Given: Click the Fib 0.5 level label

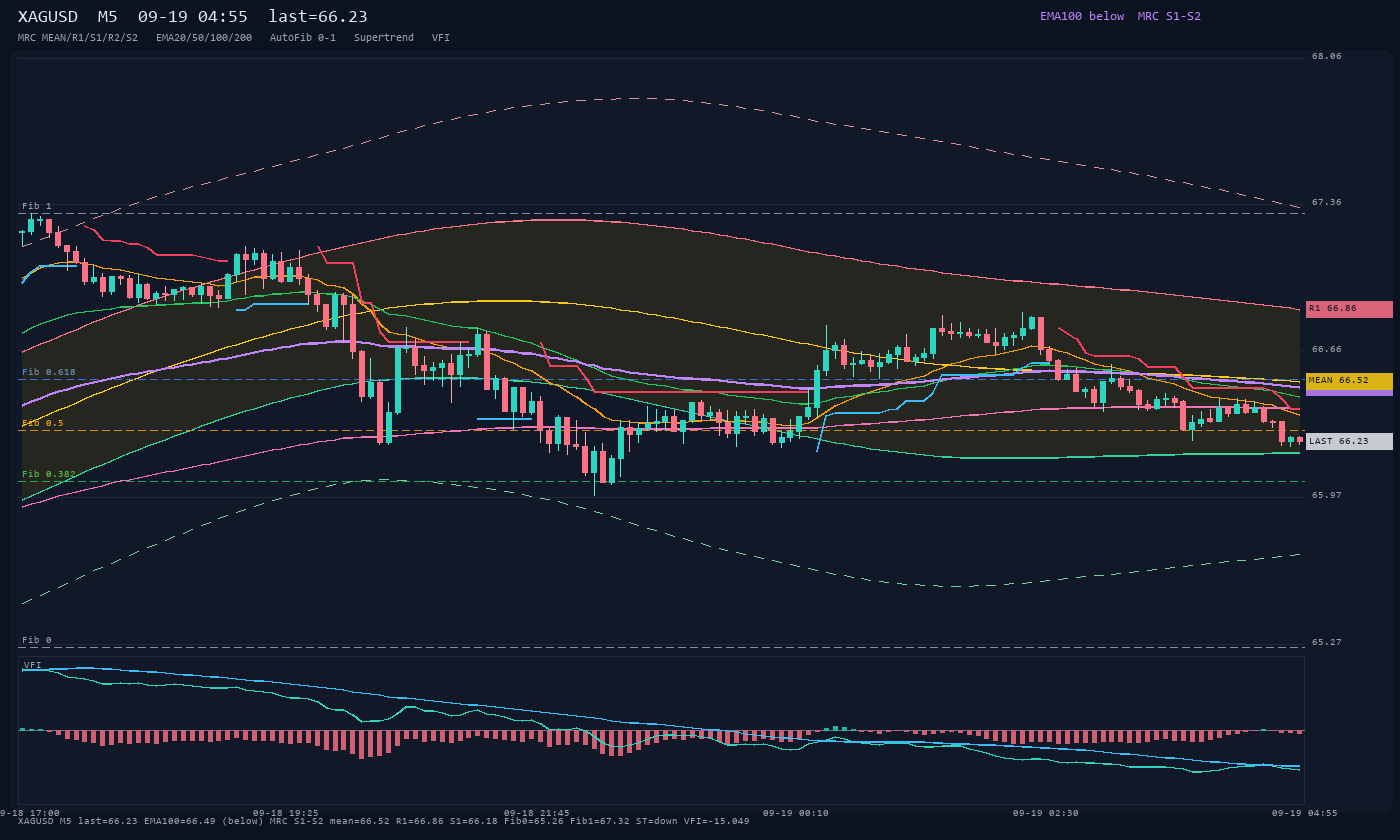Looking at the screenshot, I should click(x=43, y=423).
